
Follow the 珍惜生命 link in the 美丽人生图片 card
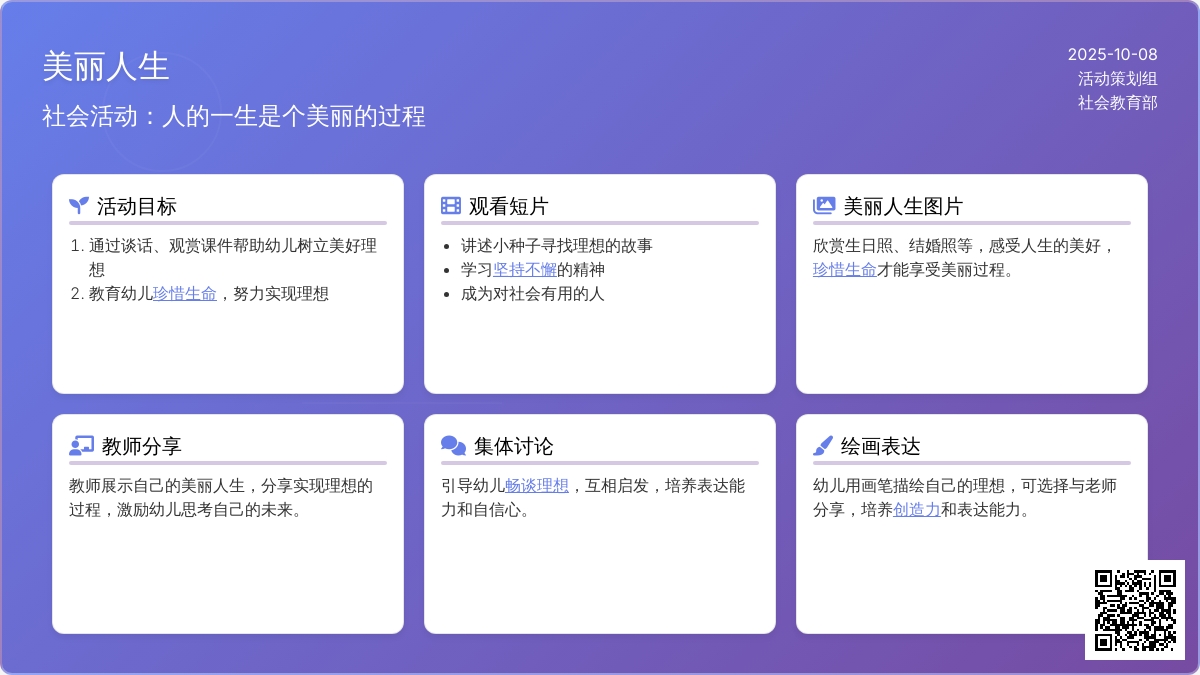click(x=845, y=270)
